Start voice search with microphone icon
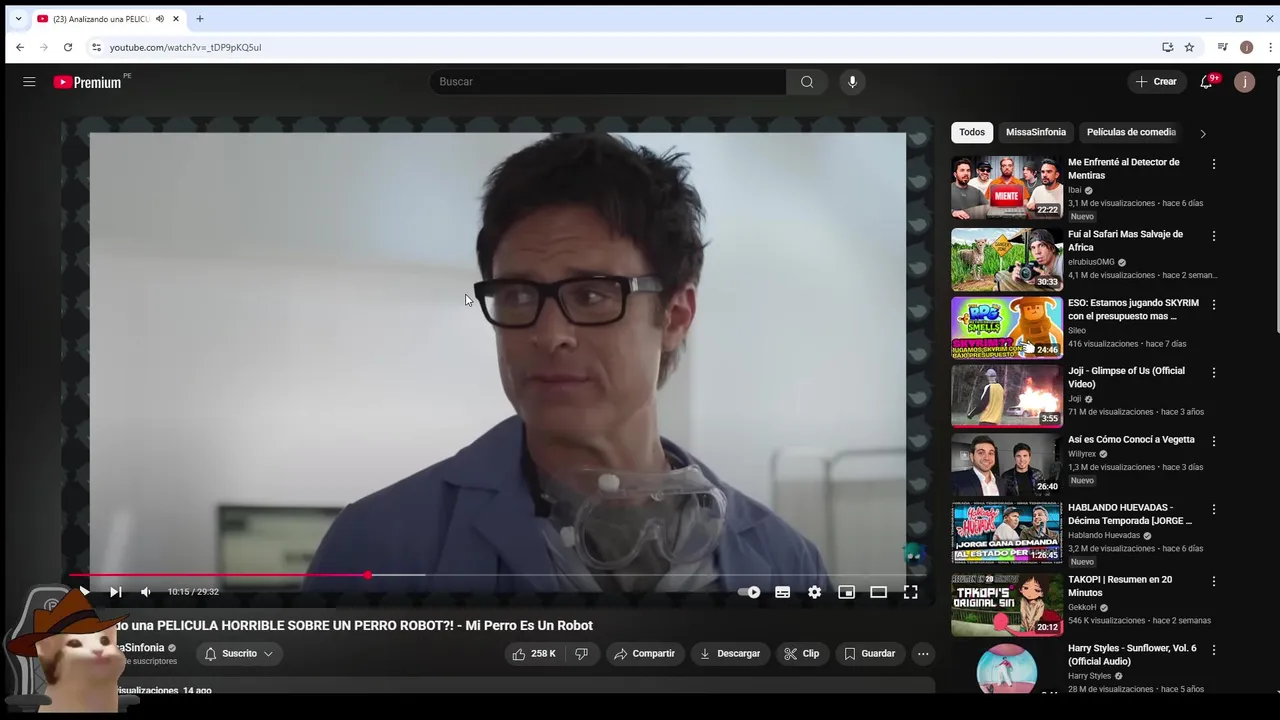This screenshot has height=720, width=1280. [x=852, y=82]
